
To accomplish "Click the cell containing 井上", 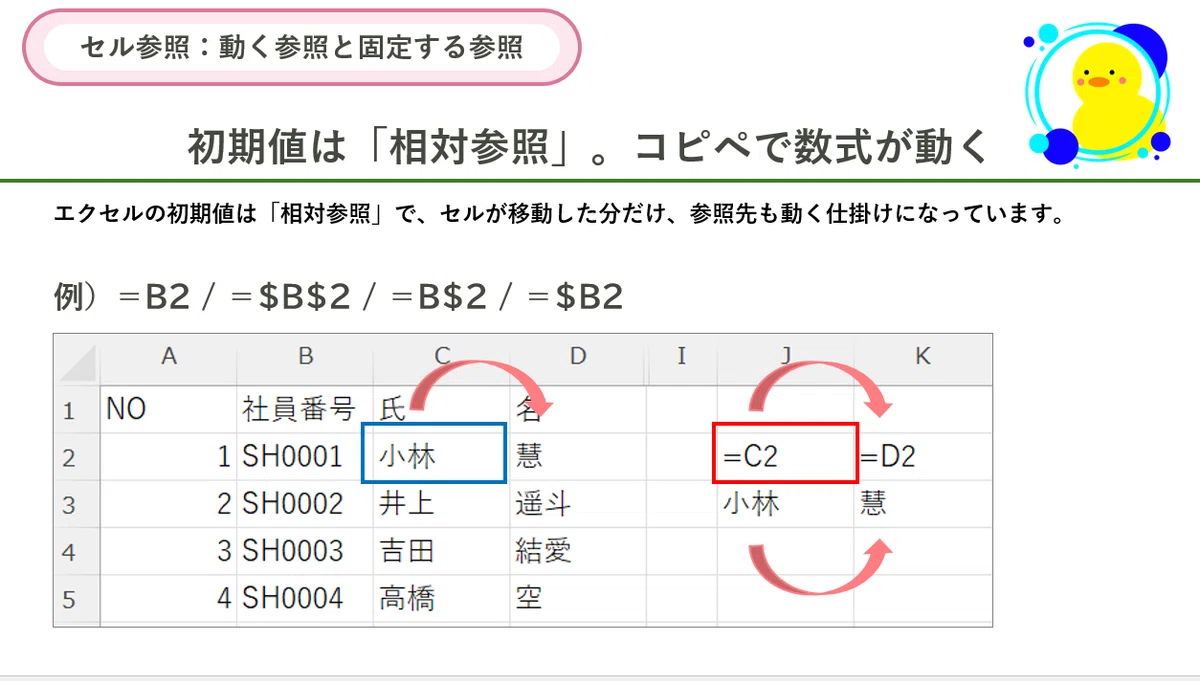I will [441, 504].
